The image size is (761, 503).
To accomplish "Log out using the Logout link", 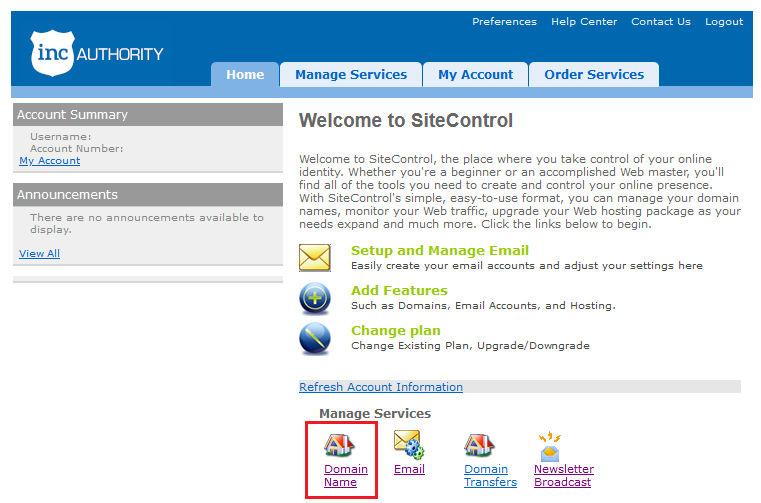I will click(x=724, y=22).
